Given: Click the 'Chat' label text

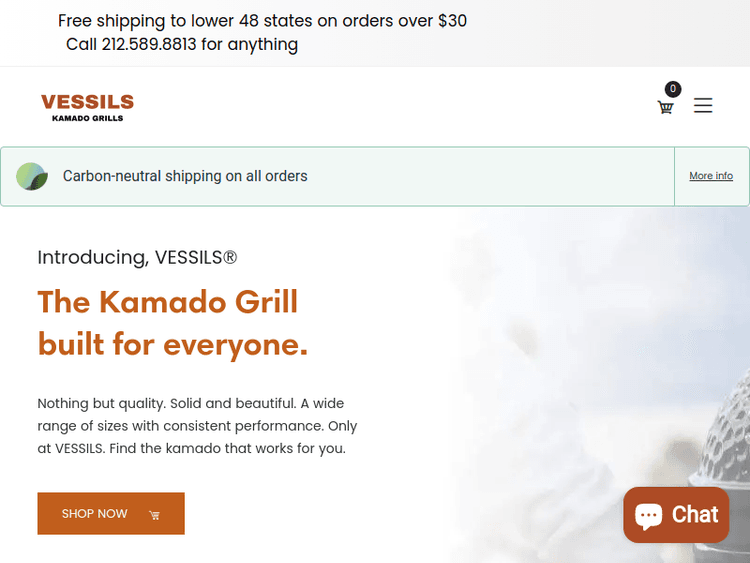Looking at the screenshot, I should click(695, 514).
